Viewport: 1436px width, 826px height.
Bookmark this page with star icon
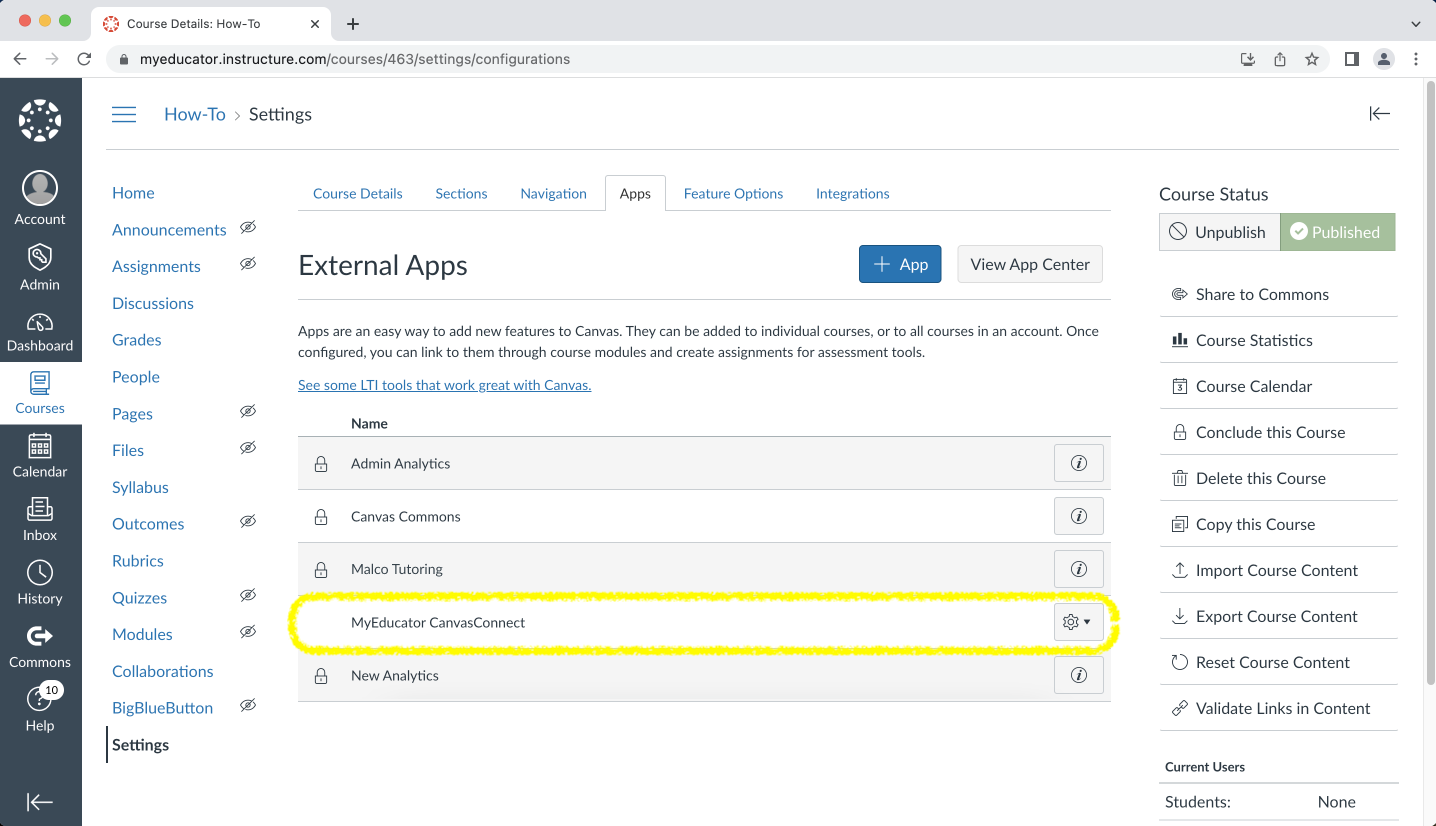pyautogui.click(x=1312, y=59)
